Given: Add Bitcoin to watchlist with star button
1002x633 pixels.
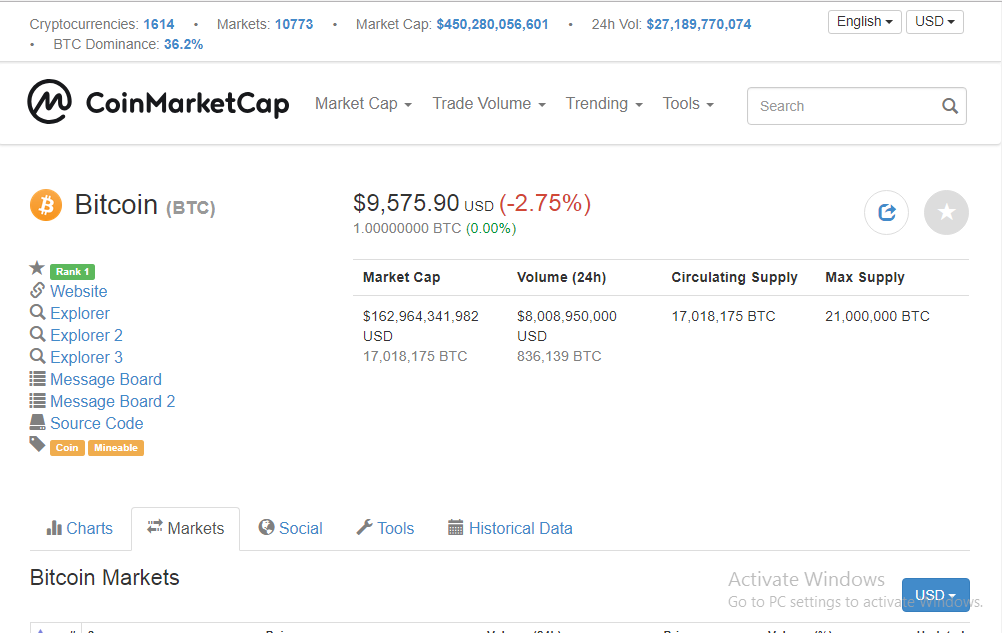Looking at the screenshot, I should click(x=946, y=212).
